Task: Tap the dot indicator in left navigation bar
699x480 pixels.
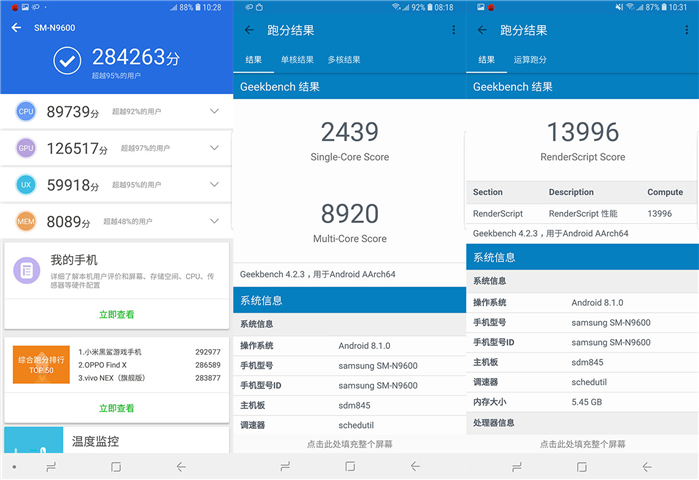Action: click(14, 467)
